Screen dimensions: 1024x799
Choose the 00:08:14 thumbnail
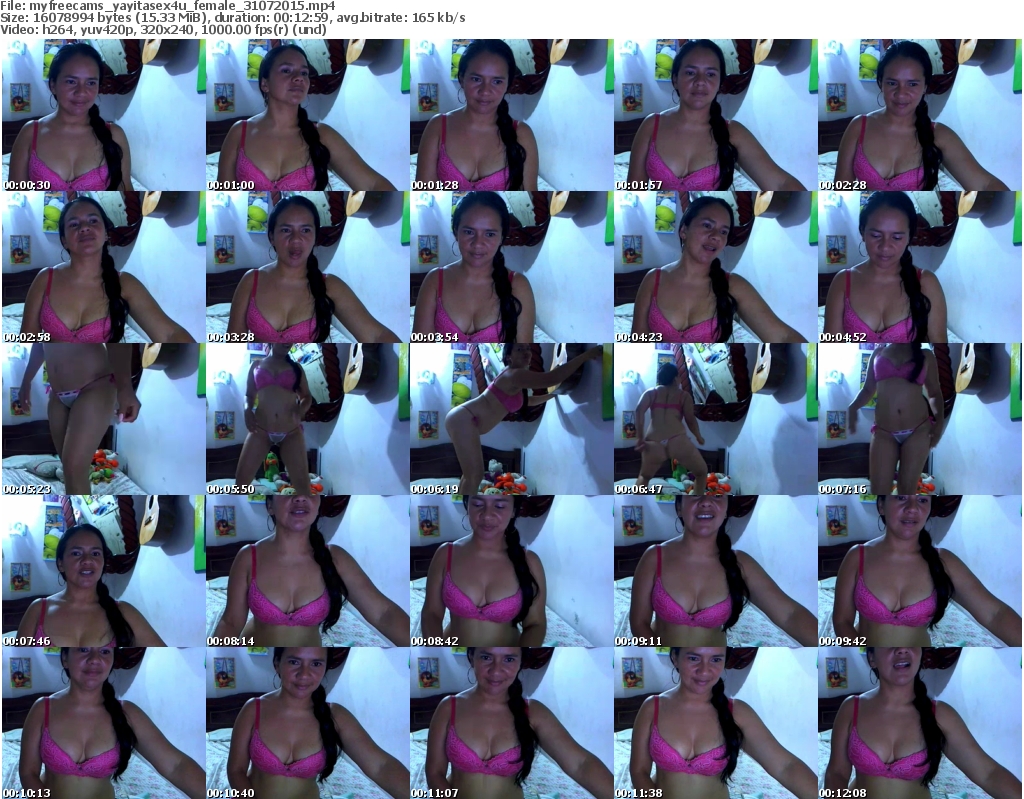click(x=308, y=572)
